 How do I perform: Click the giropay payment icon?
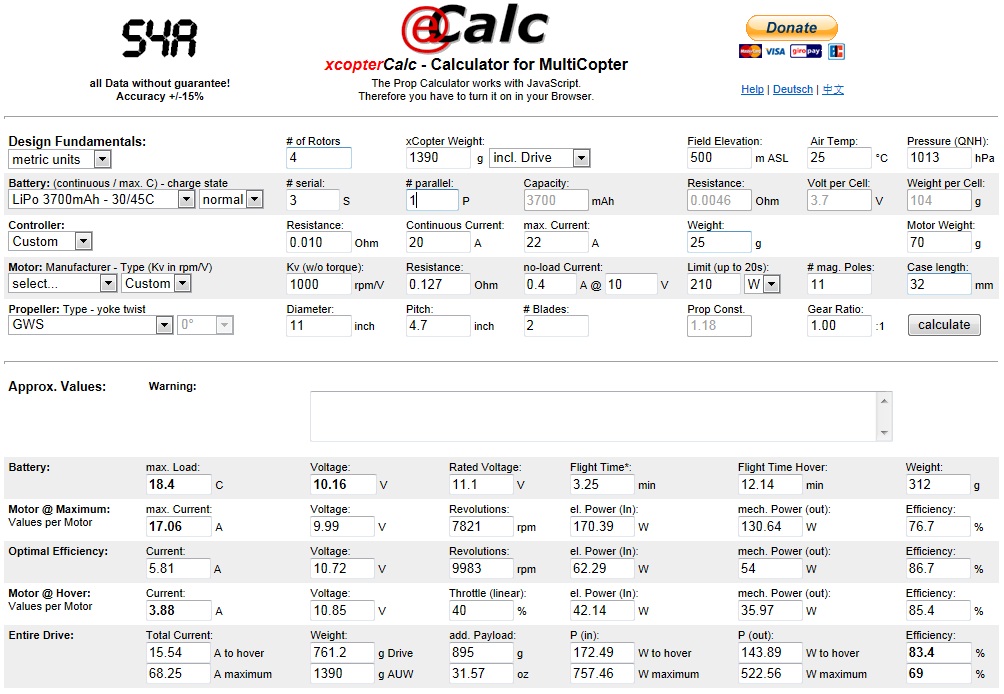[x=806, y=51]
